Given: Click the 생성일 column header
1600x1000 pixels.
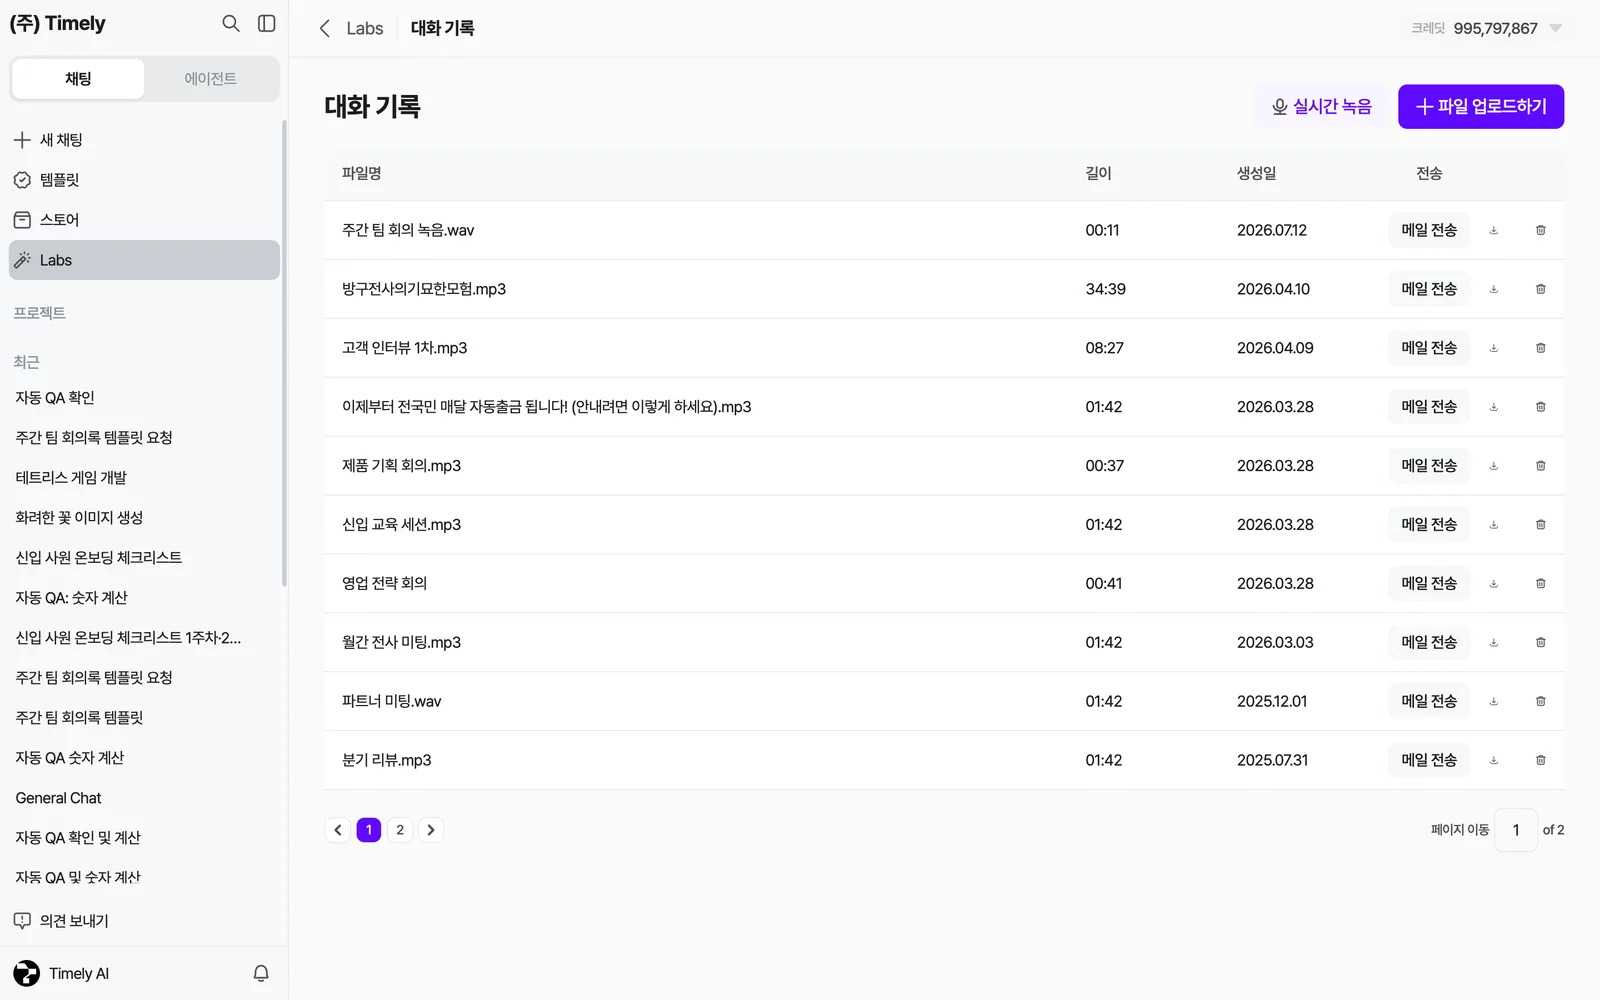Looking at the screenshot, I should 1256,173.
